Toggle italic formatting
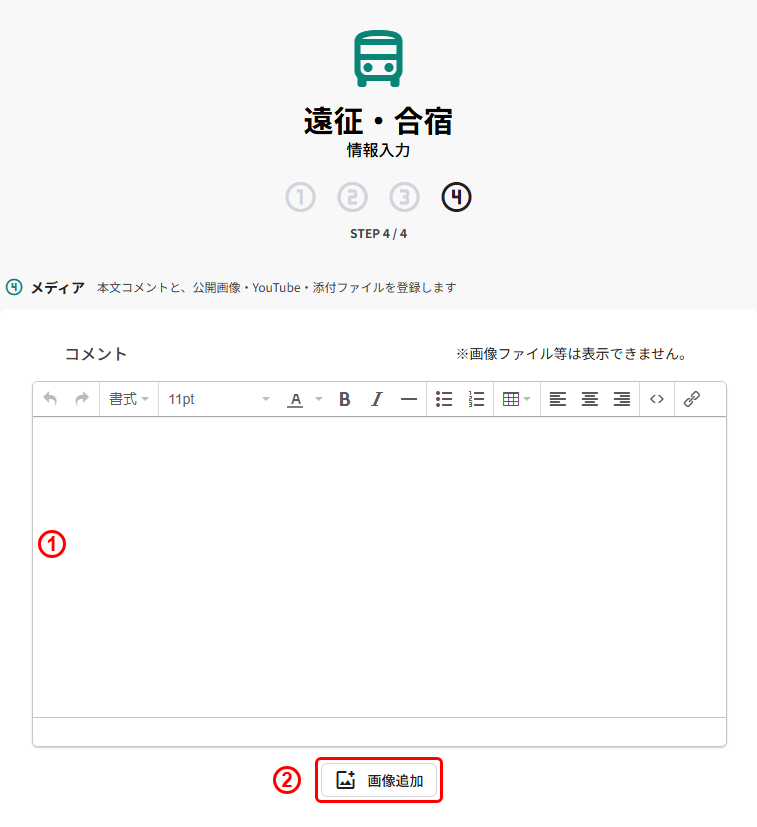 377,399
